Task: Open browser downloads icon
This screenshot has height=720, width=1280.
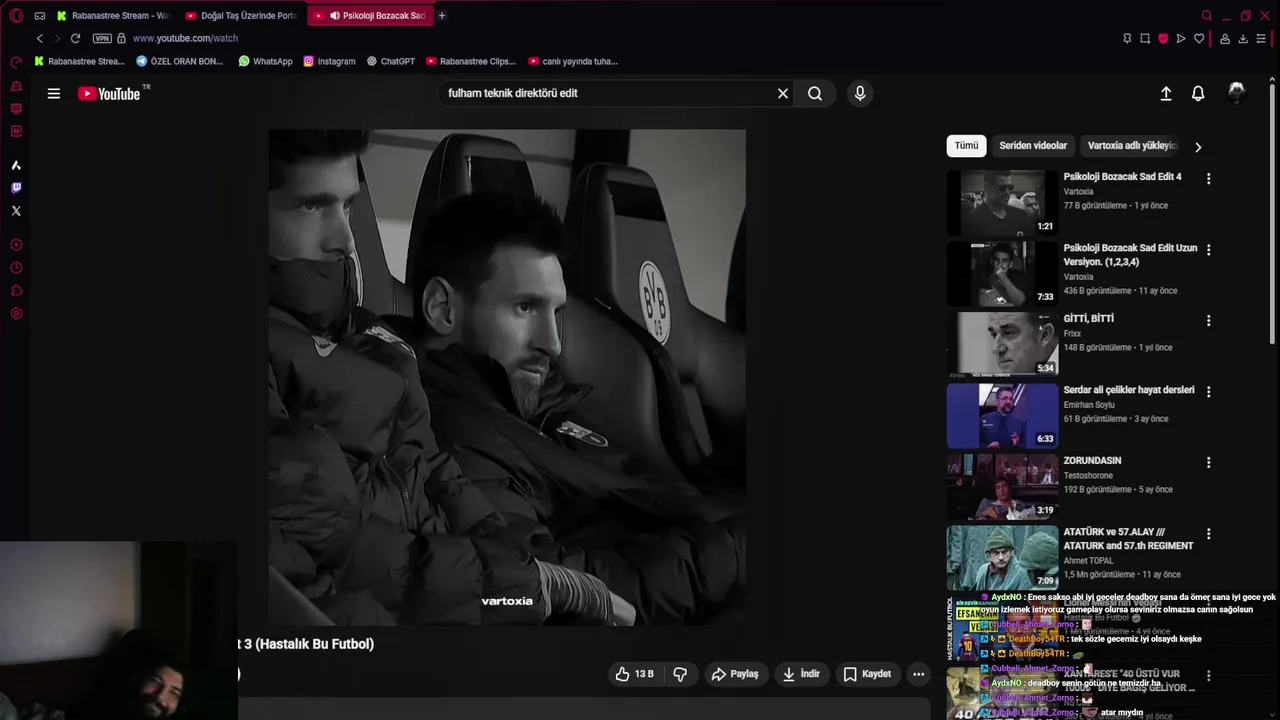Action: [x=1243, y=38]
